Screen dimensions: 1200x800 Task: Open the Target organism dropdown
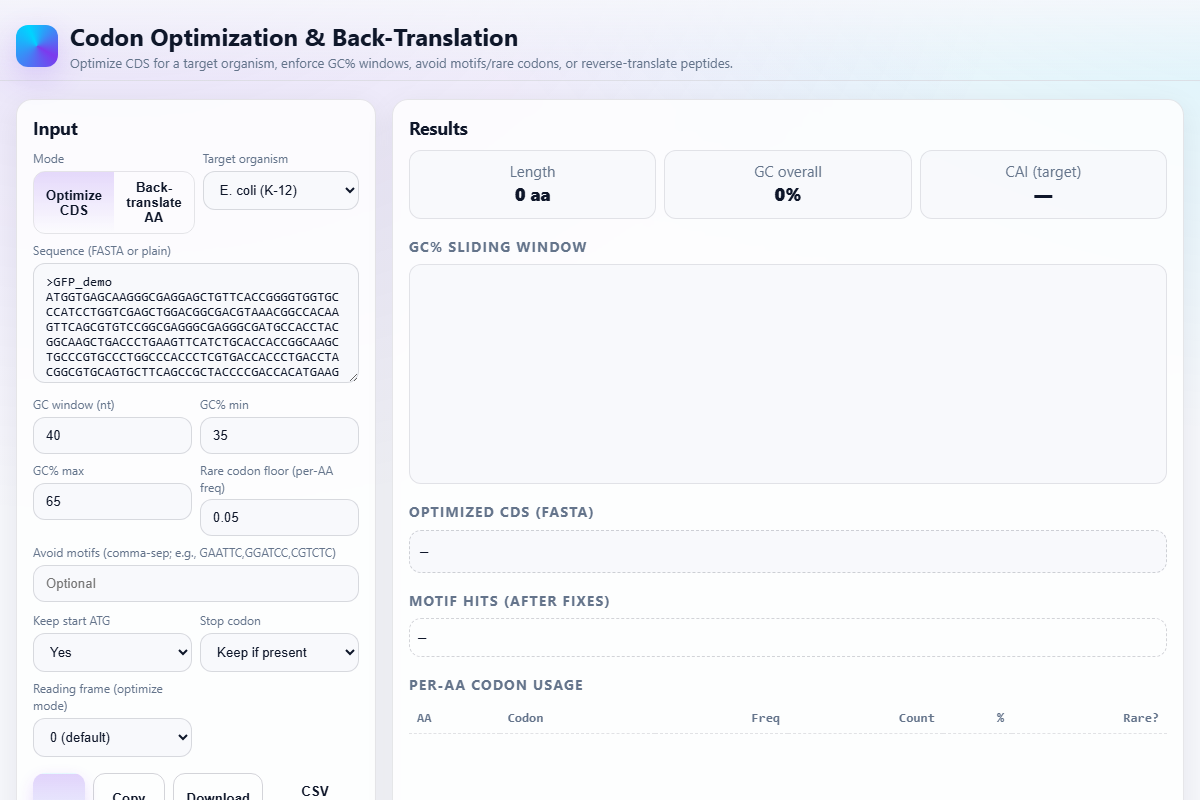[281, 190]
